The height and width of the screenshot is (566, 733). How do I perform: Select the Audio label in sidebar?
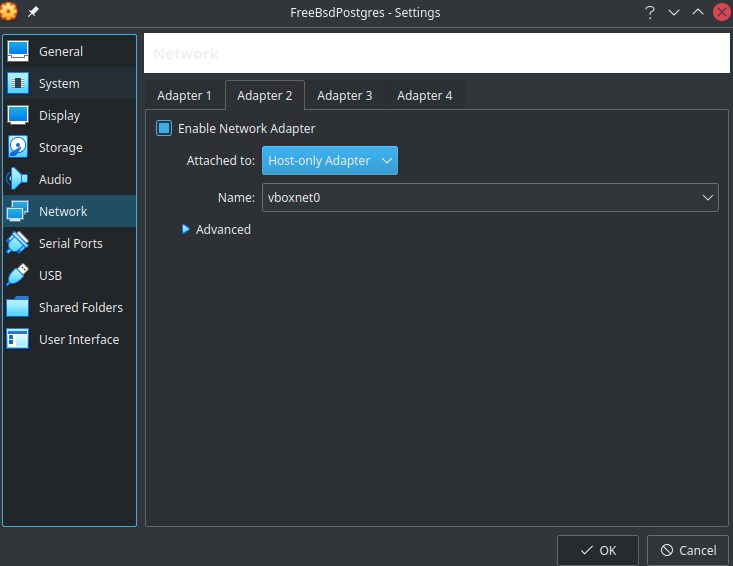[55, 179]
